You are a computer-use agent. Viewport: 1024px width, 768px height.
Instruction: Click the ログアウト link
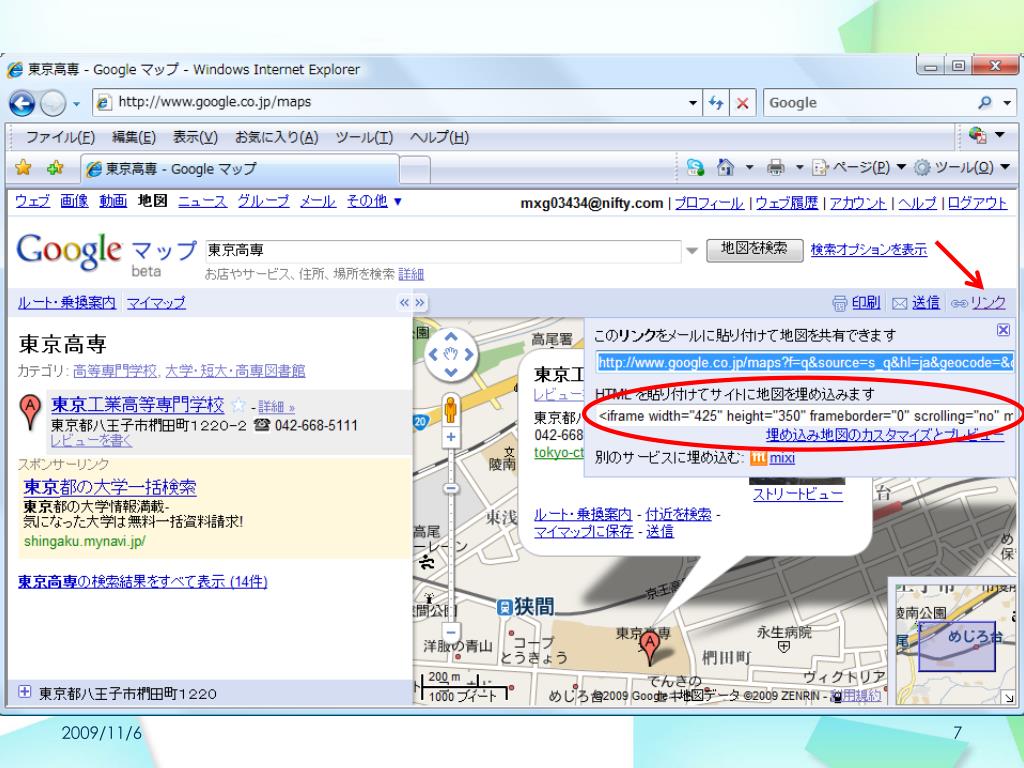(977, 203)
